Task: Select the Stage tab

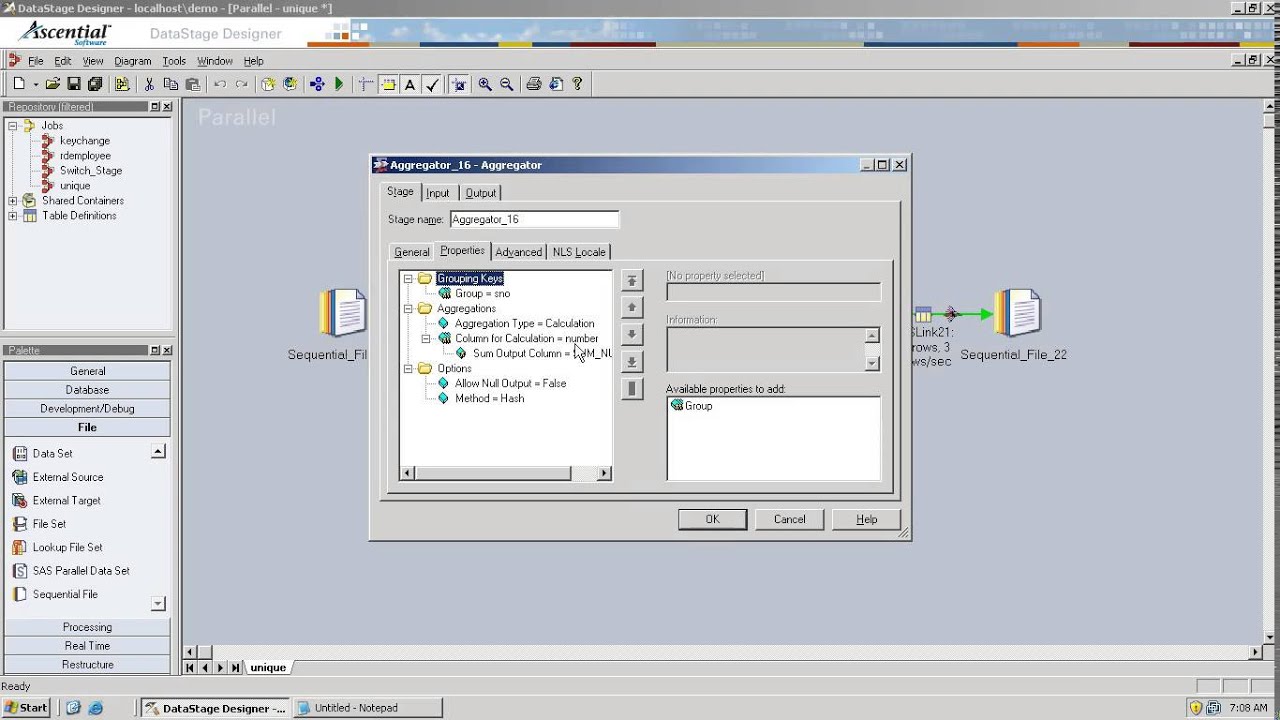Action: coord(400,192)
